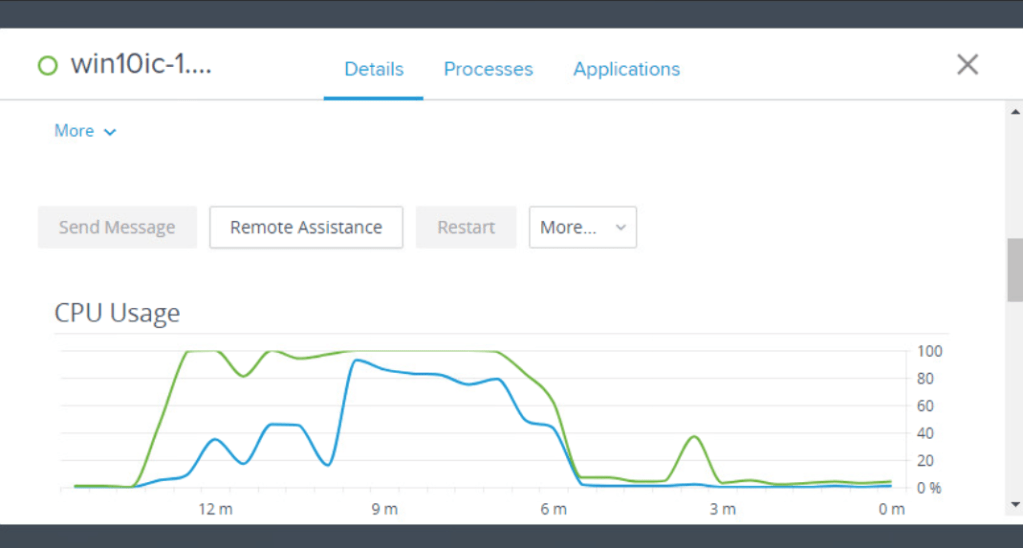
Task: Close the machine details panel
Action: coord(967,65)
